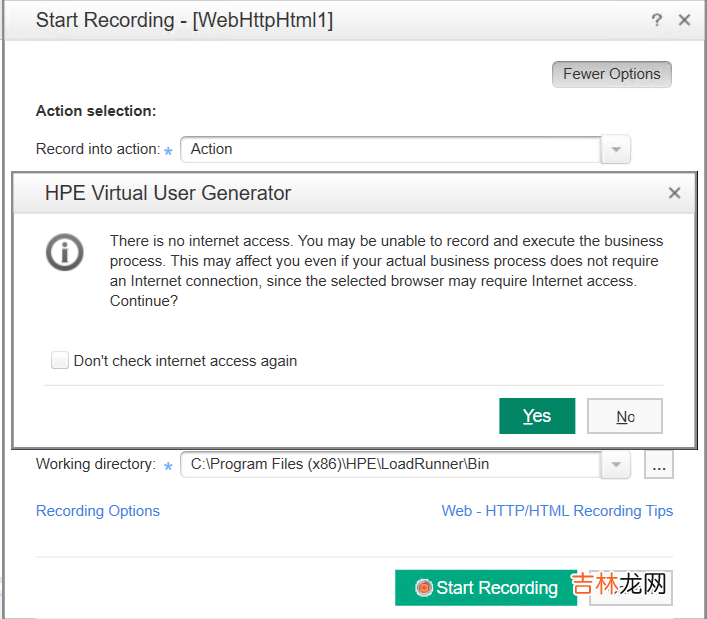Click the help question mark icon
The height and width of the screenshot is (619, 707).
point(656,20)
